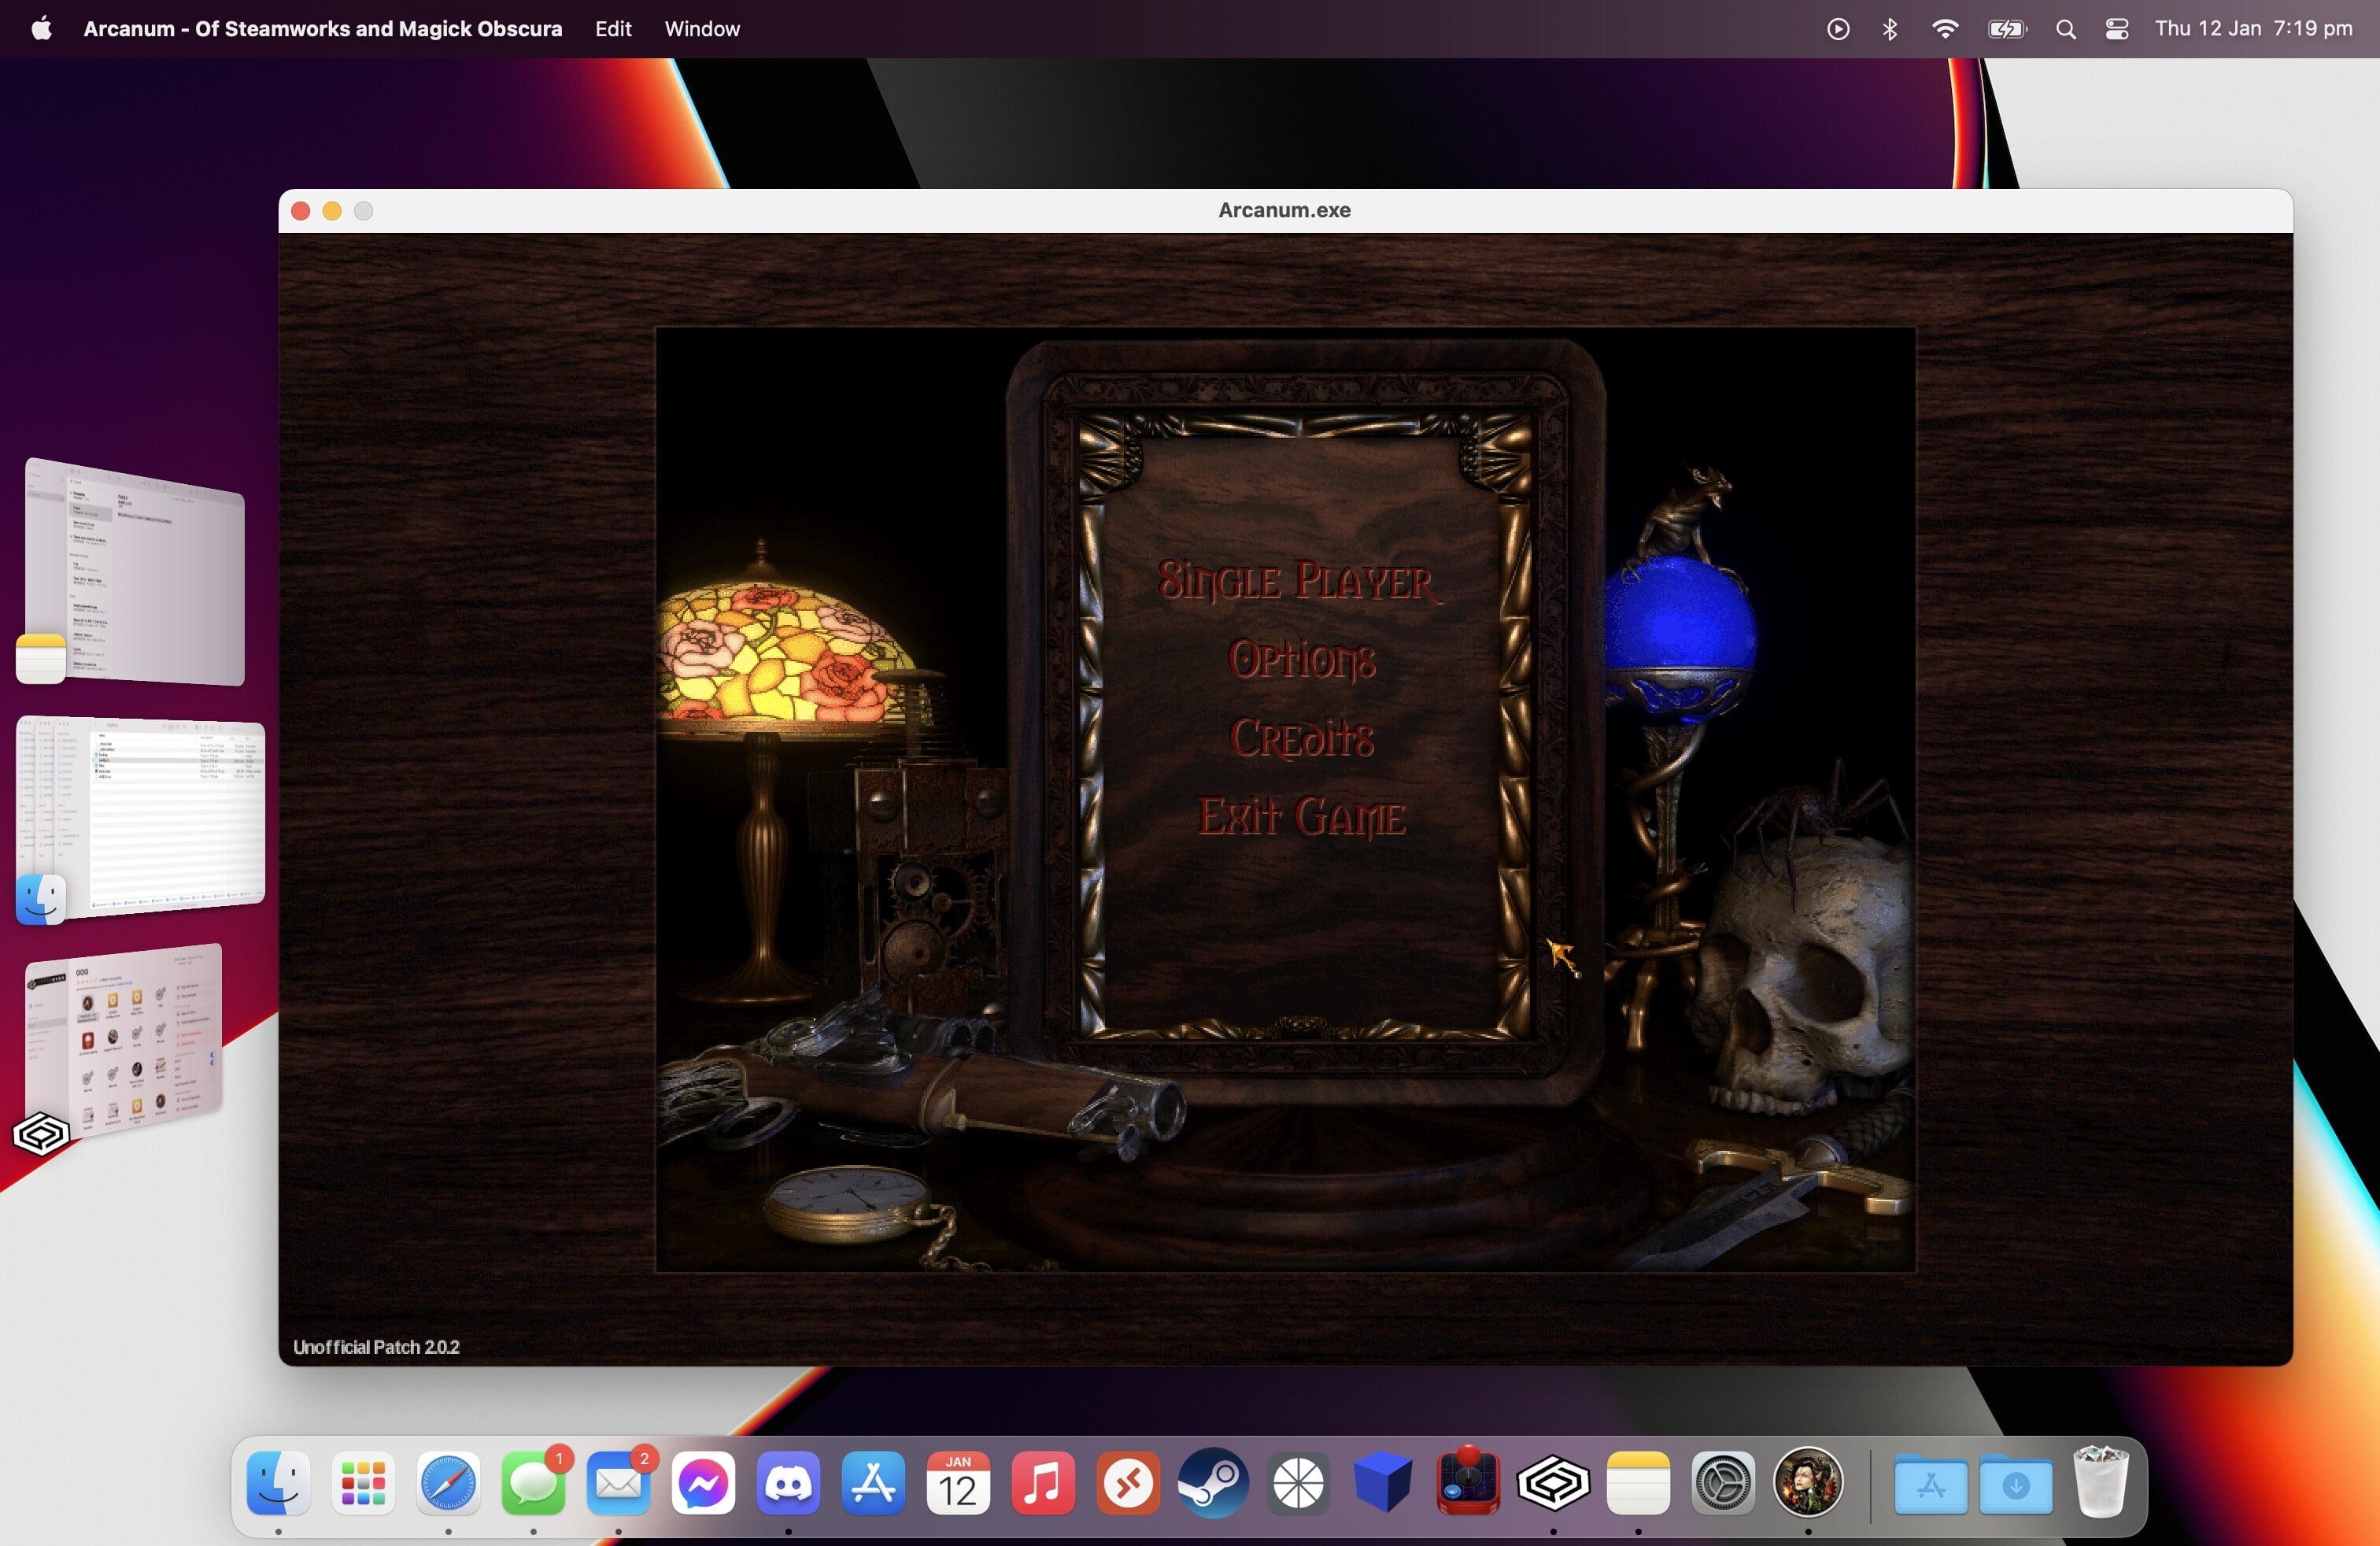Open the Wi-Fi status menu
The height and width of the screenshot is (1546, 2380).
tap(1945, 29)
